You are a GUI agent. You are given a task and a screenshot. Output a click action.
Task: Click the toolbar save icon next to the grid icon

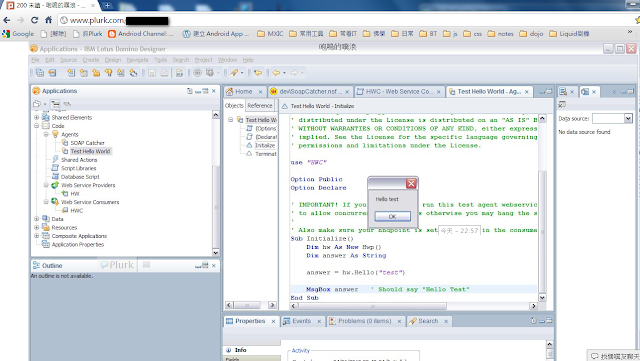tap(52, 73)
